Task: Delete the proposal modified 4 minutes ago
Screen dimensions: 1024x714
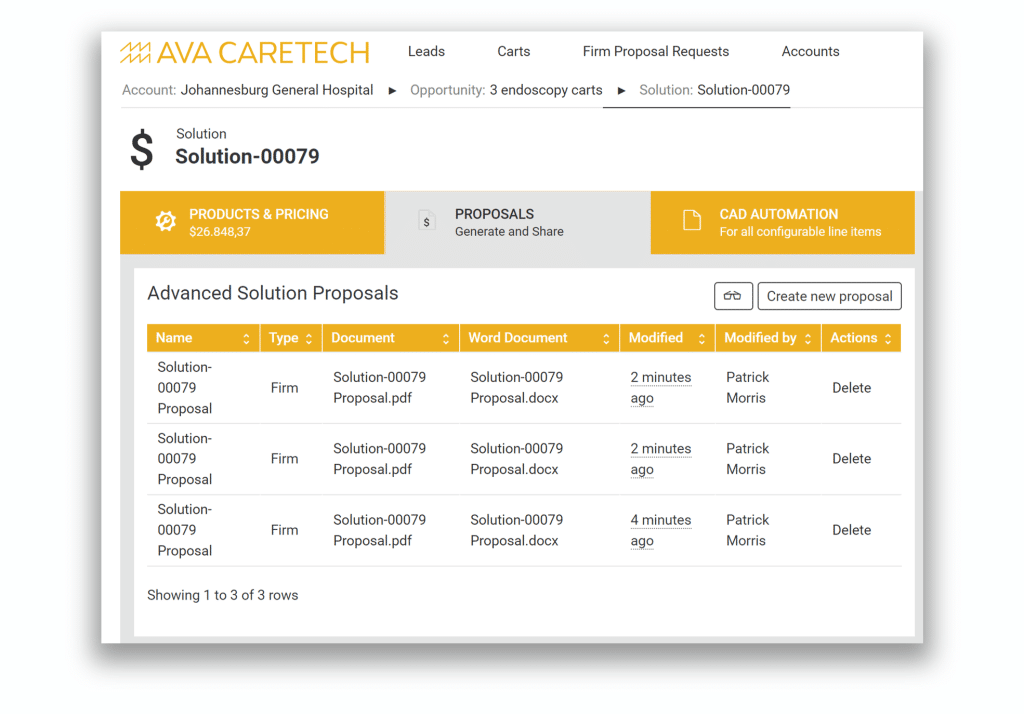Action: 851,530
